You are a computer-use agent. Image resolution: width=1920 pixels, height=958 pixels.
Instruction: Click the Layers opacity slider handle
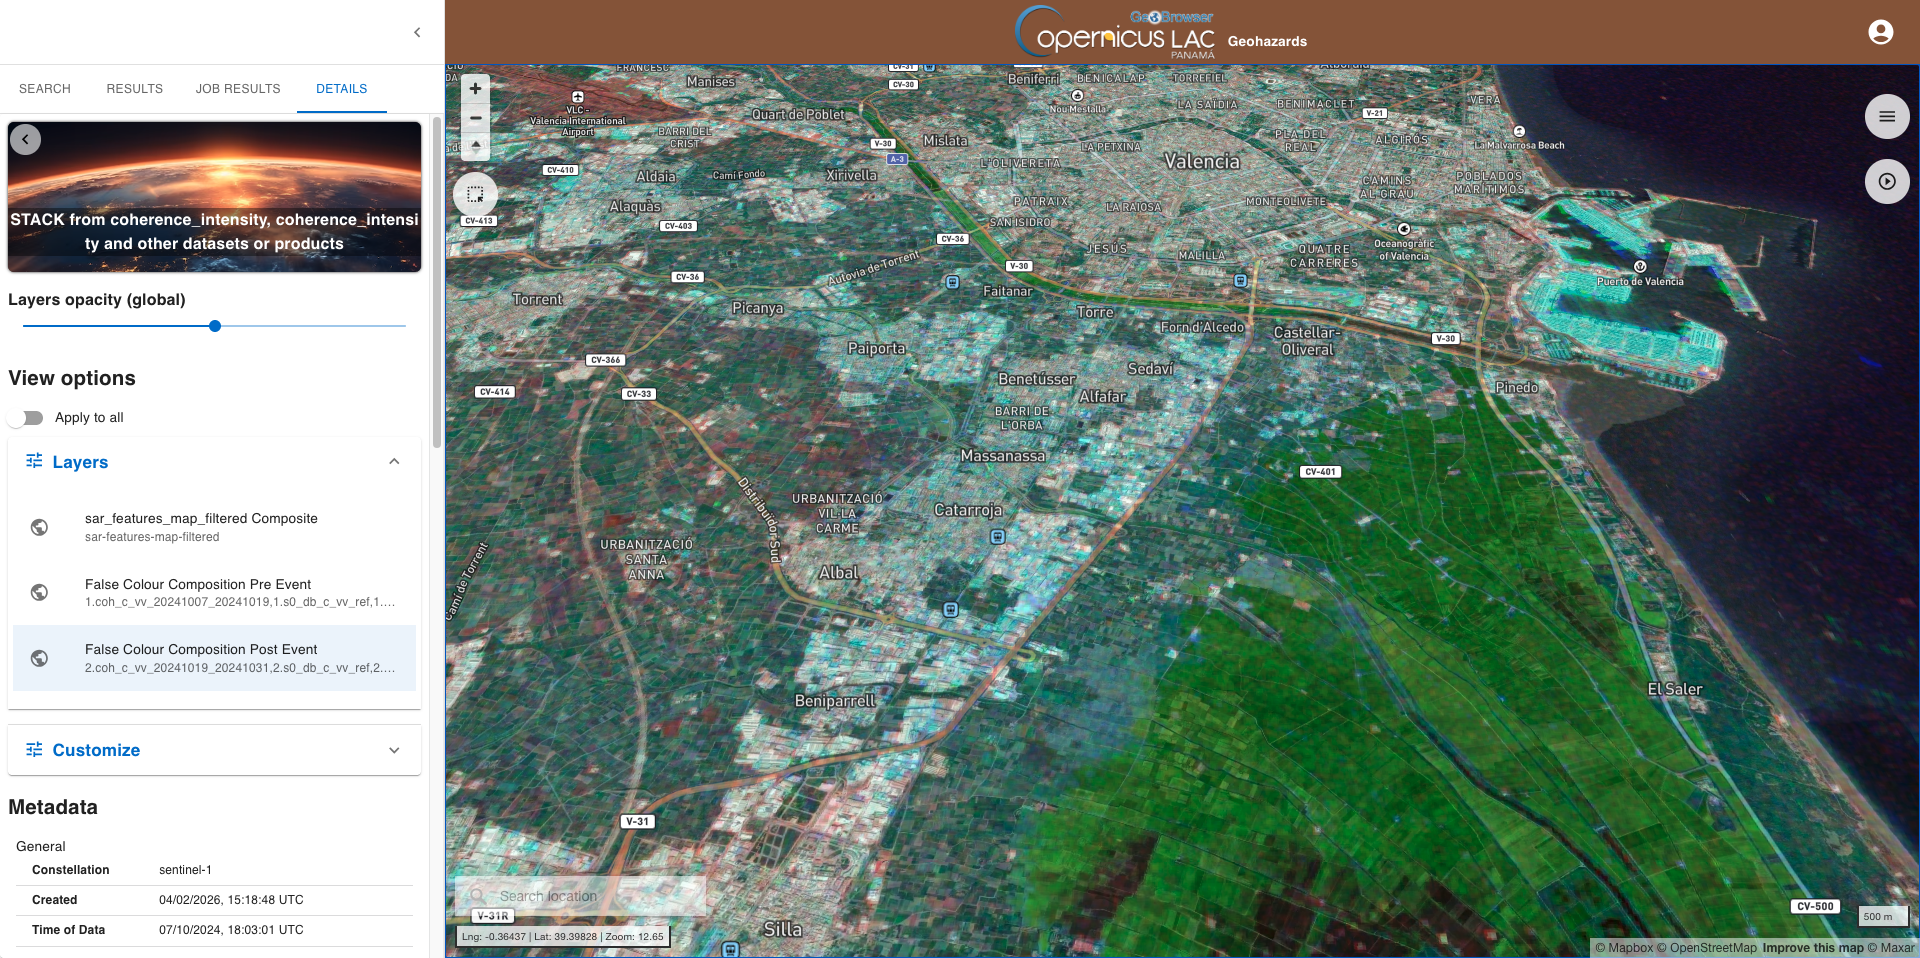tap(215, 326)
